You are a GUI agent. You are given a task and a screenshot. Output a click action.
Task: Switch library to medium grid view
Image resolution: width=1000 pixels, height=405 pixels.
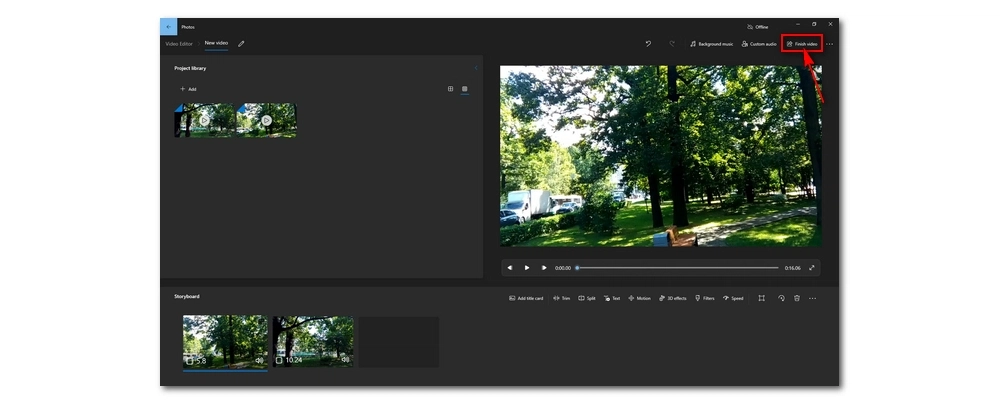coord(450,89)
